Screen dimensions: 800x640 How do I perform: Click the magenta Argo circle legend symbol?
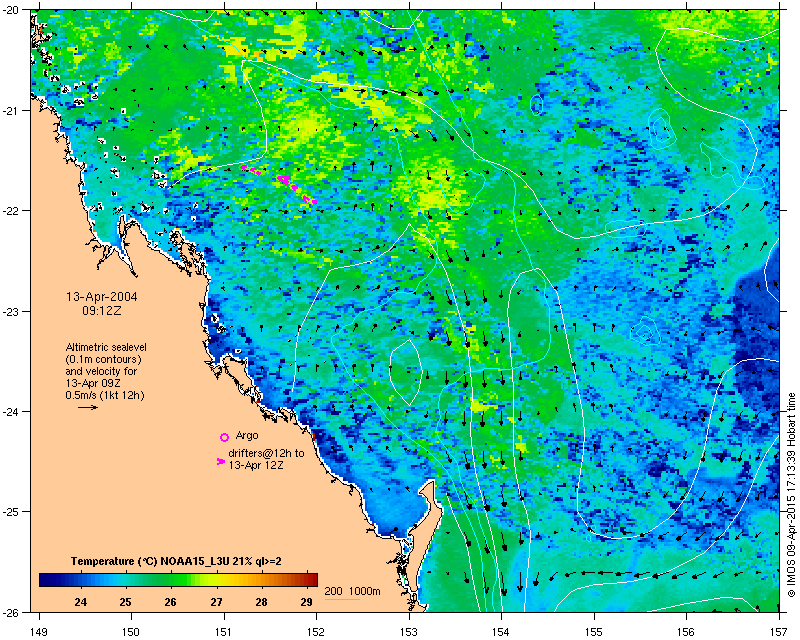pyautogui.click(x=224, y=437)
